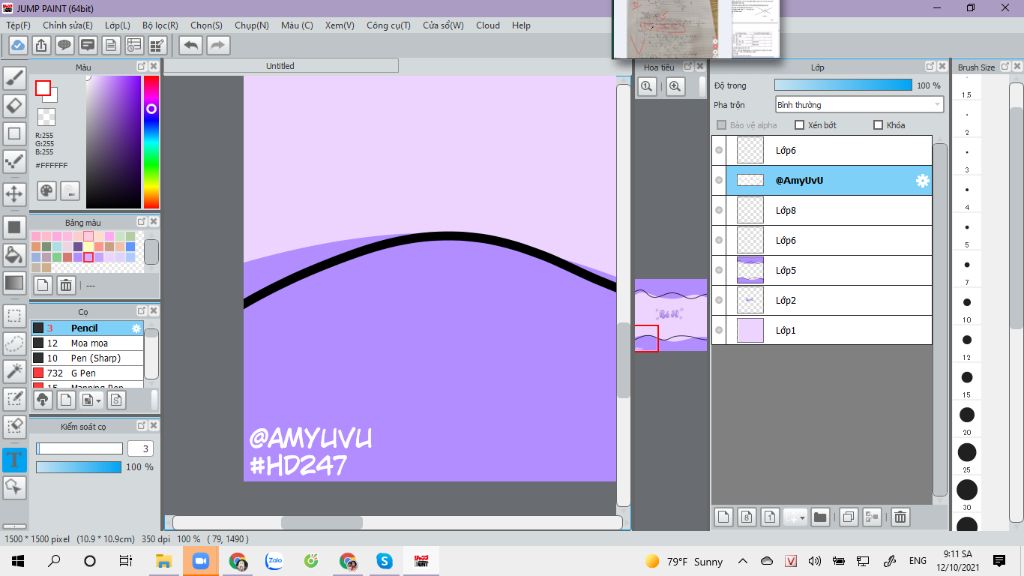Click the Undo arrow in toolbar
1024x576 pixels.
191,45
